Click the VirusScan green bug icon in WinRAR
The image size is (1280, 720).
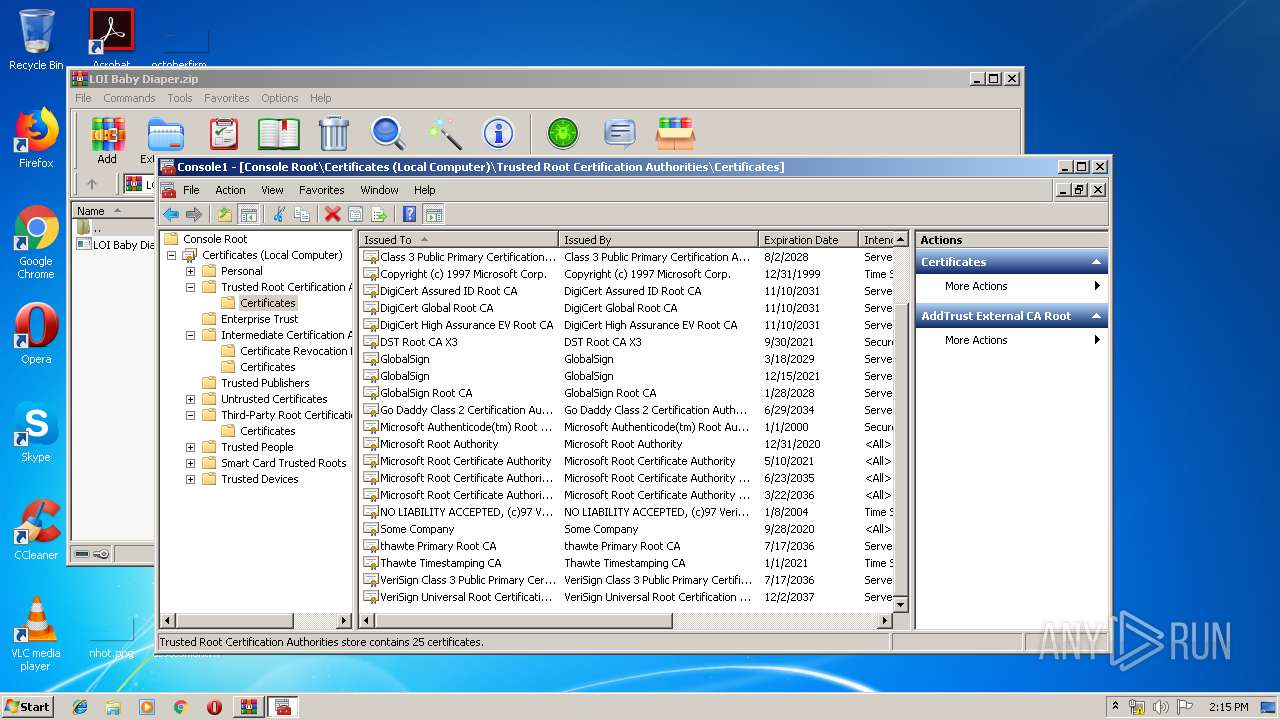point(563,133)
